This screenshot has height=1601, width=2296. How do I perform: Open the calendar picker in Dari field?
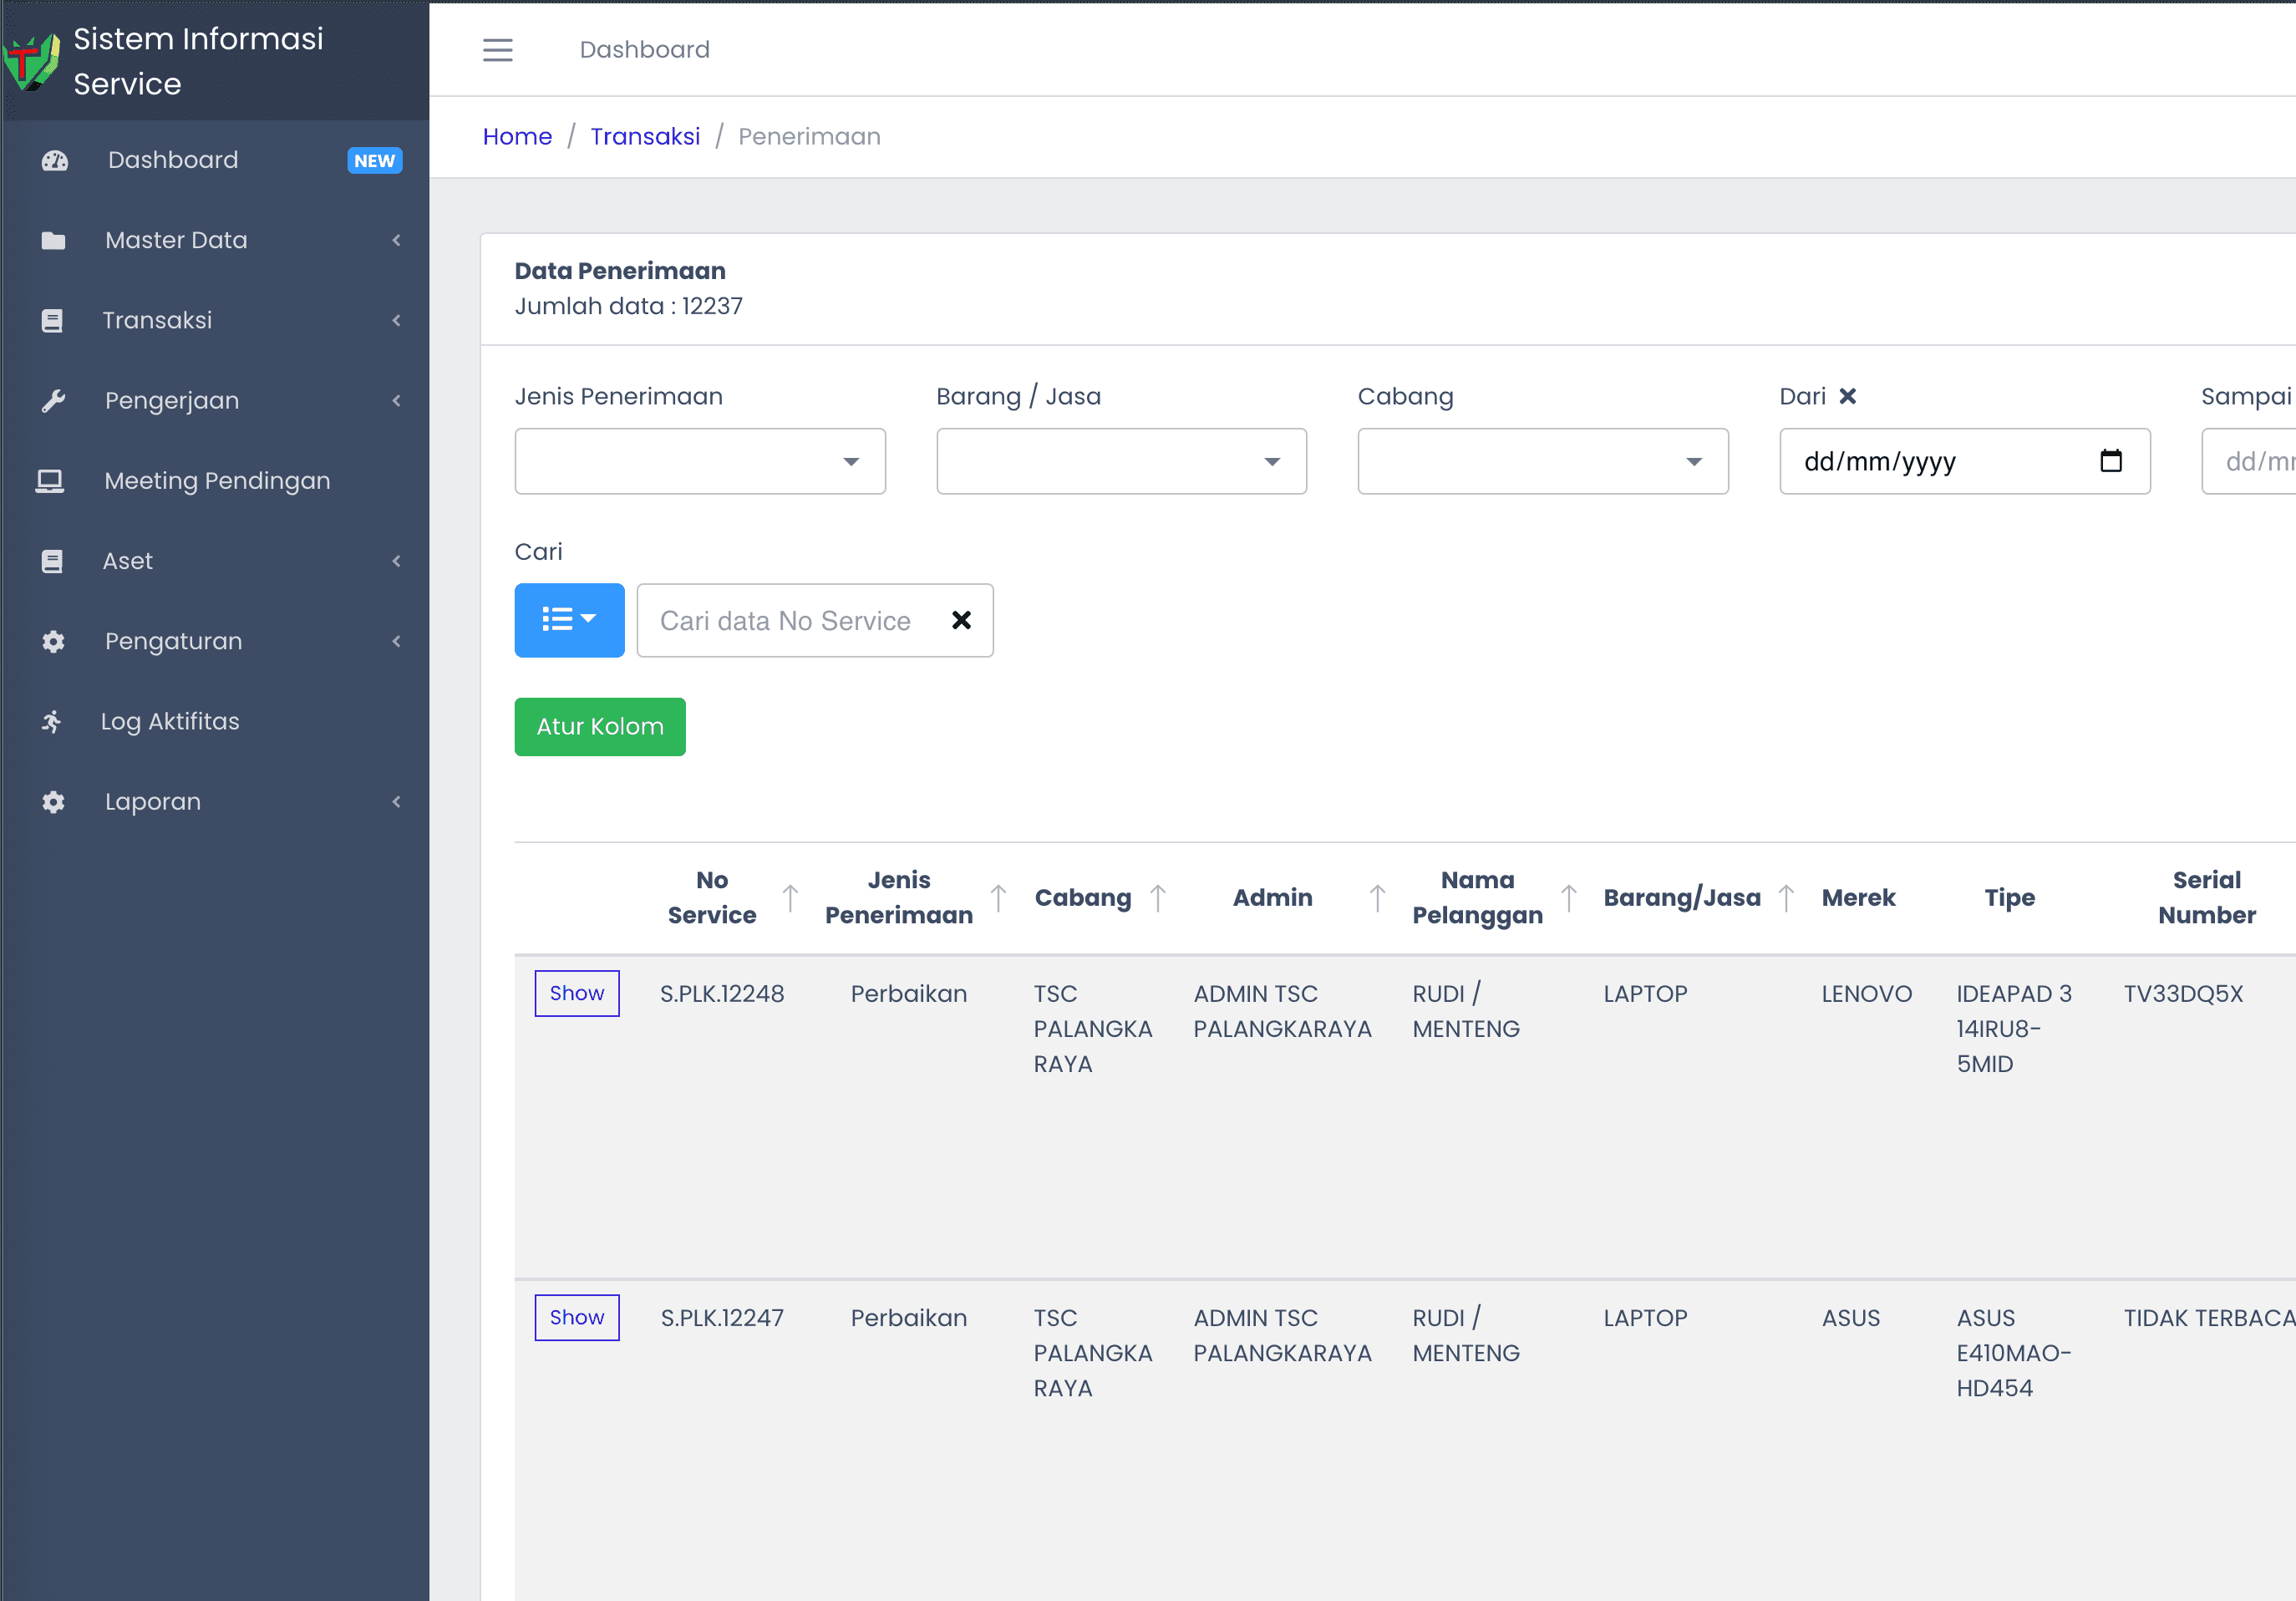pos(2110,461)
